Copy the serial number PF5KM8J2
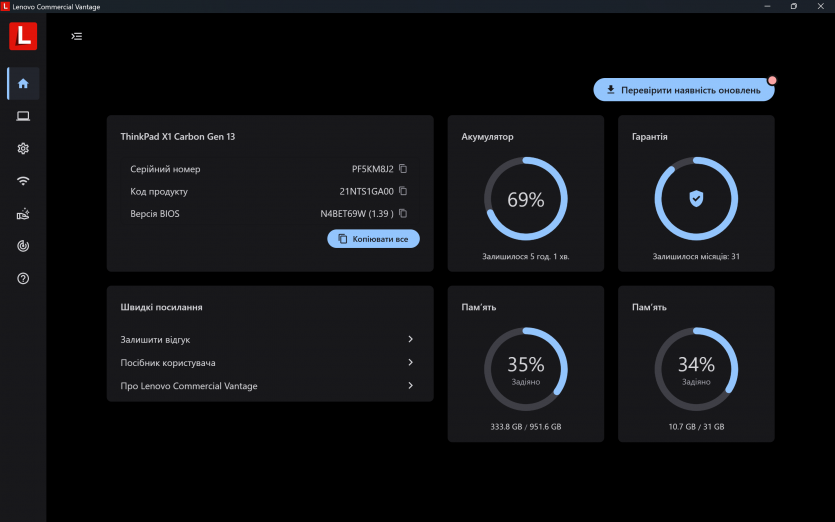835x522 pixels. click(x=403, y=169)
